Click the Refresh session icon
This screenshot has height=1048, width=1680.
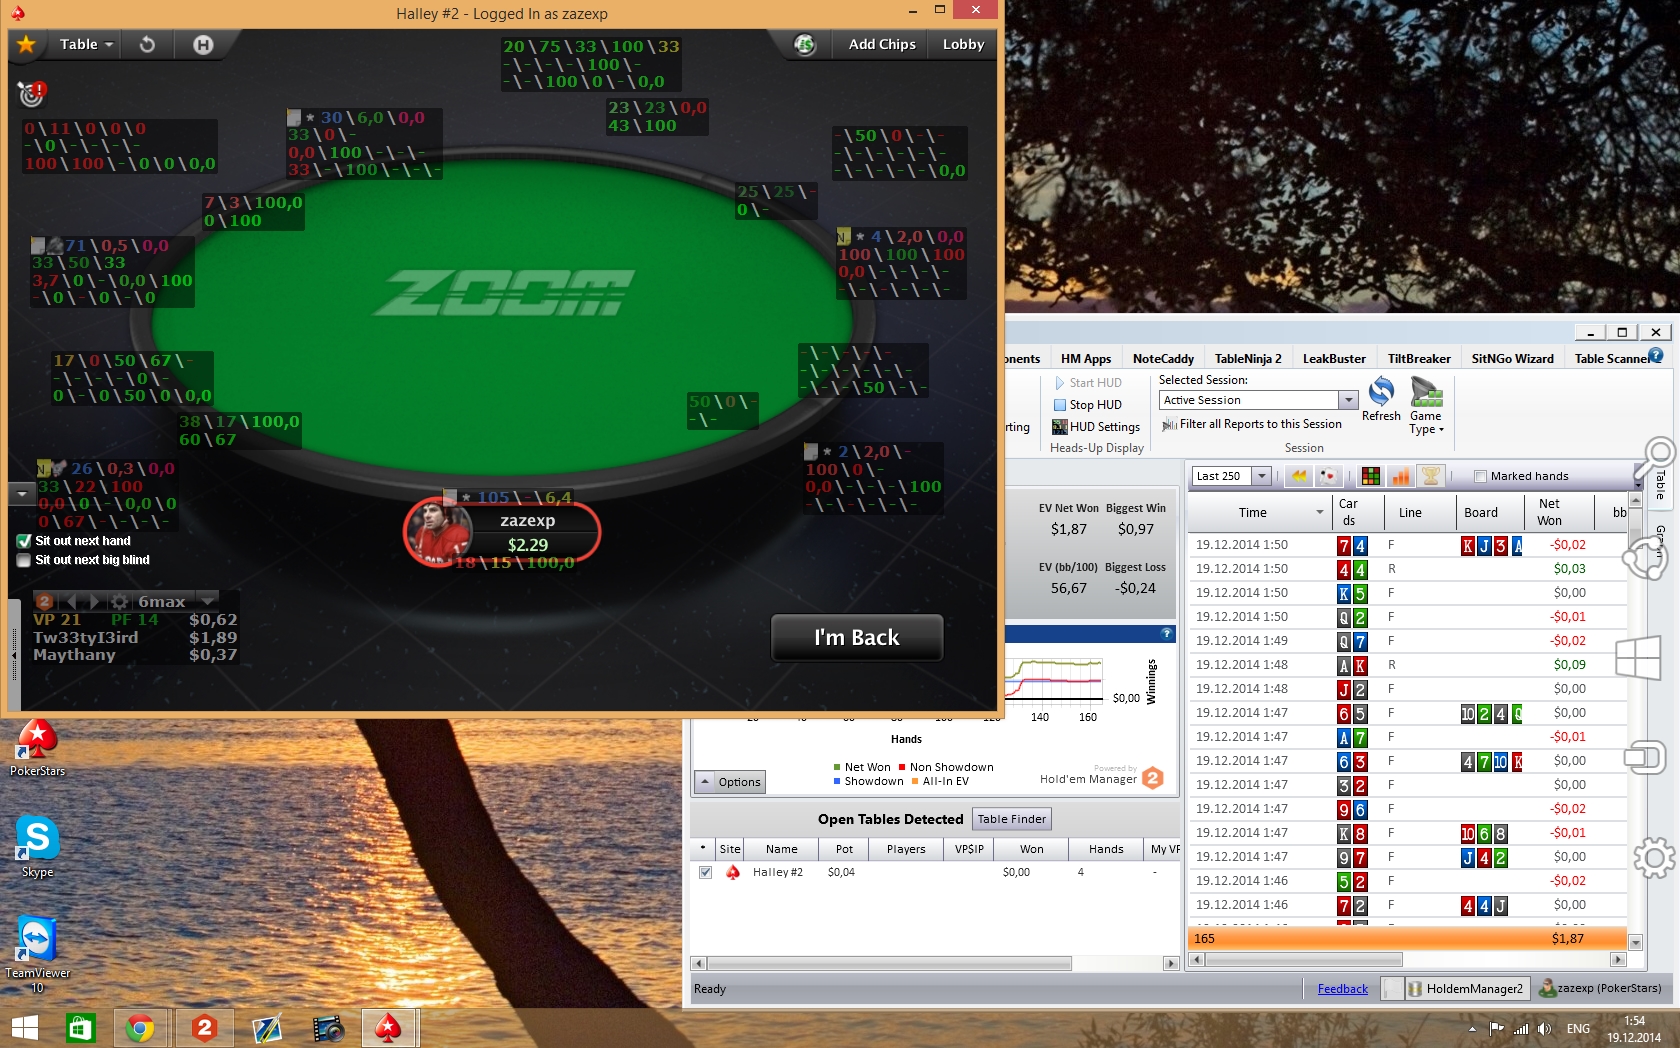[x=1381, y=398]
